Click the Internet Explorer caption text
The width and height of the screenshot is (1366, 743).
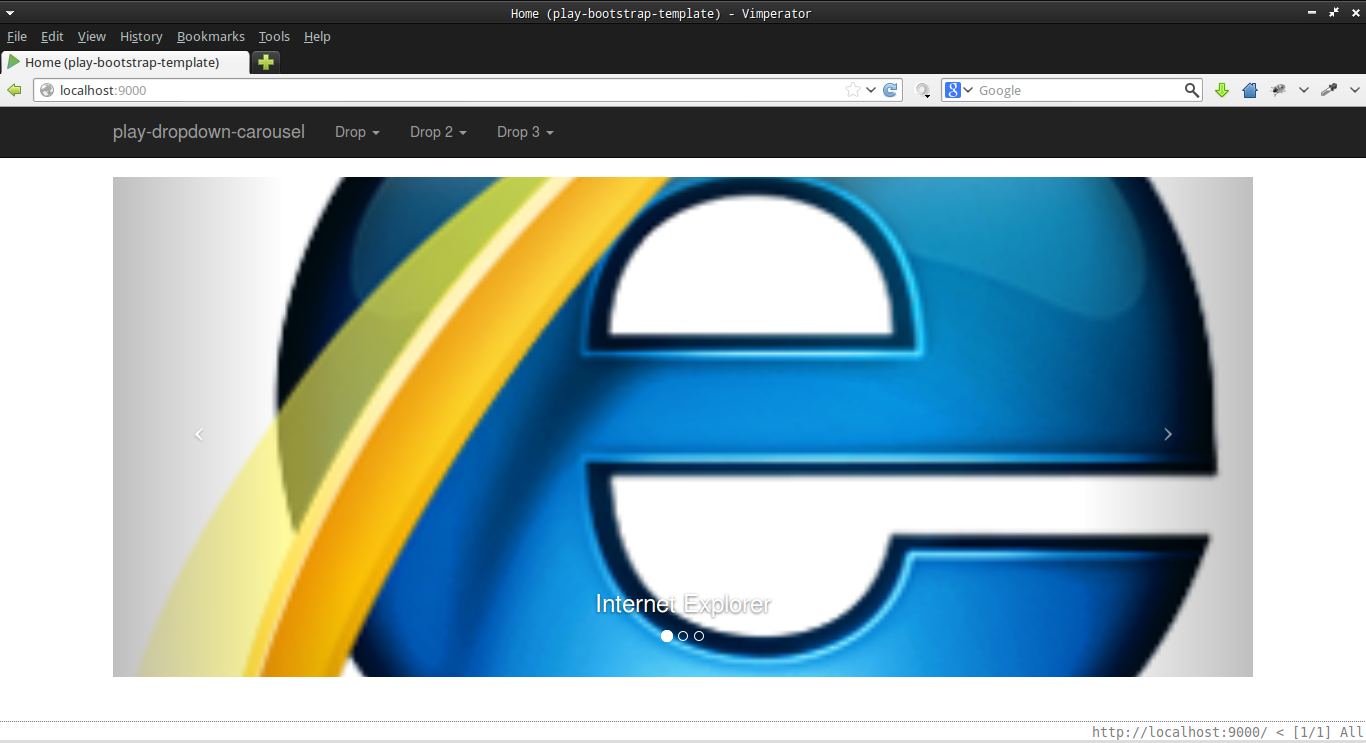click(683, 604)
